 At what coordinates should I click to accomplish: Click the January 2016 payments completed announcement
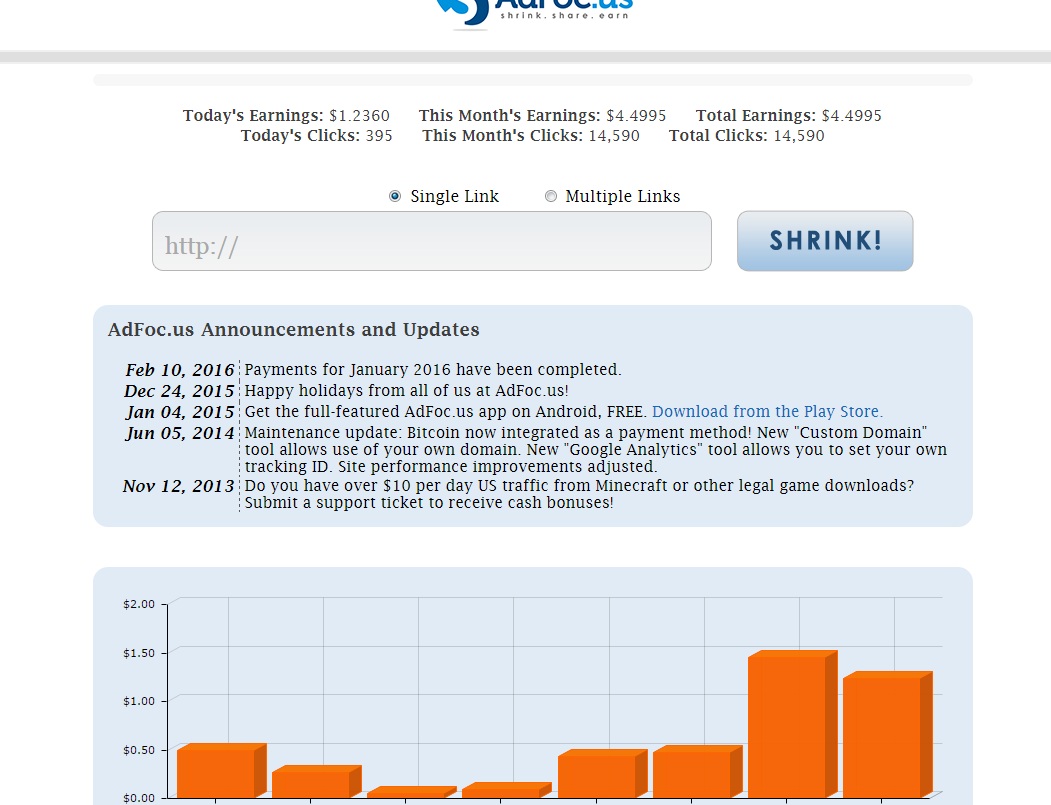tap(433, 370)
